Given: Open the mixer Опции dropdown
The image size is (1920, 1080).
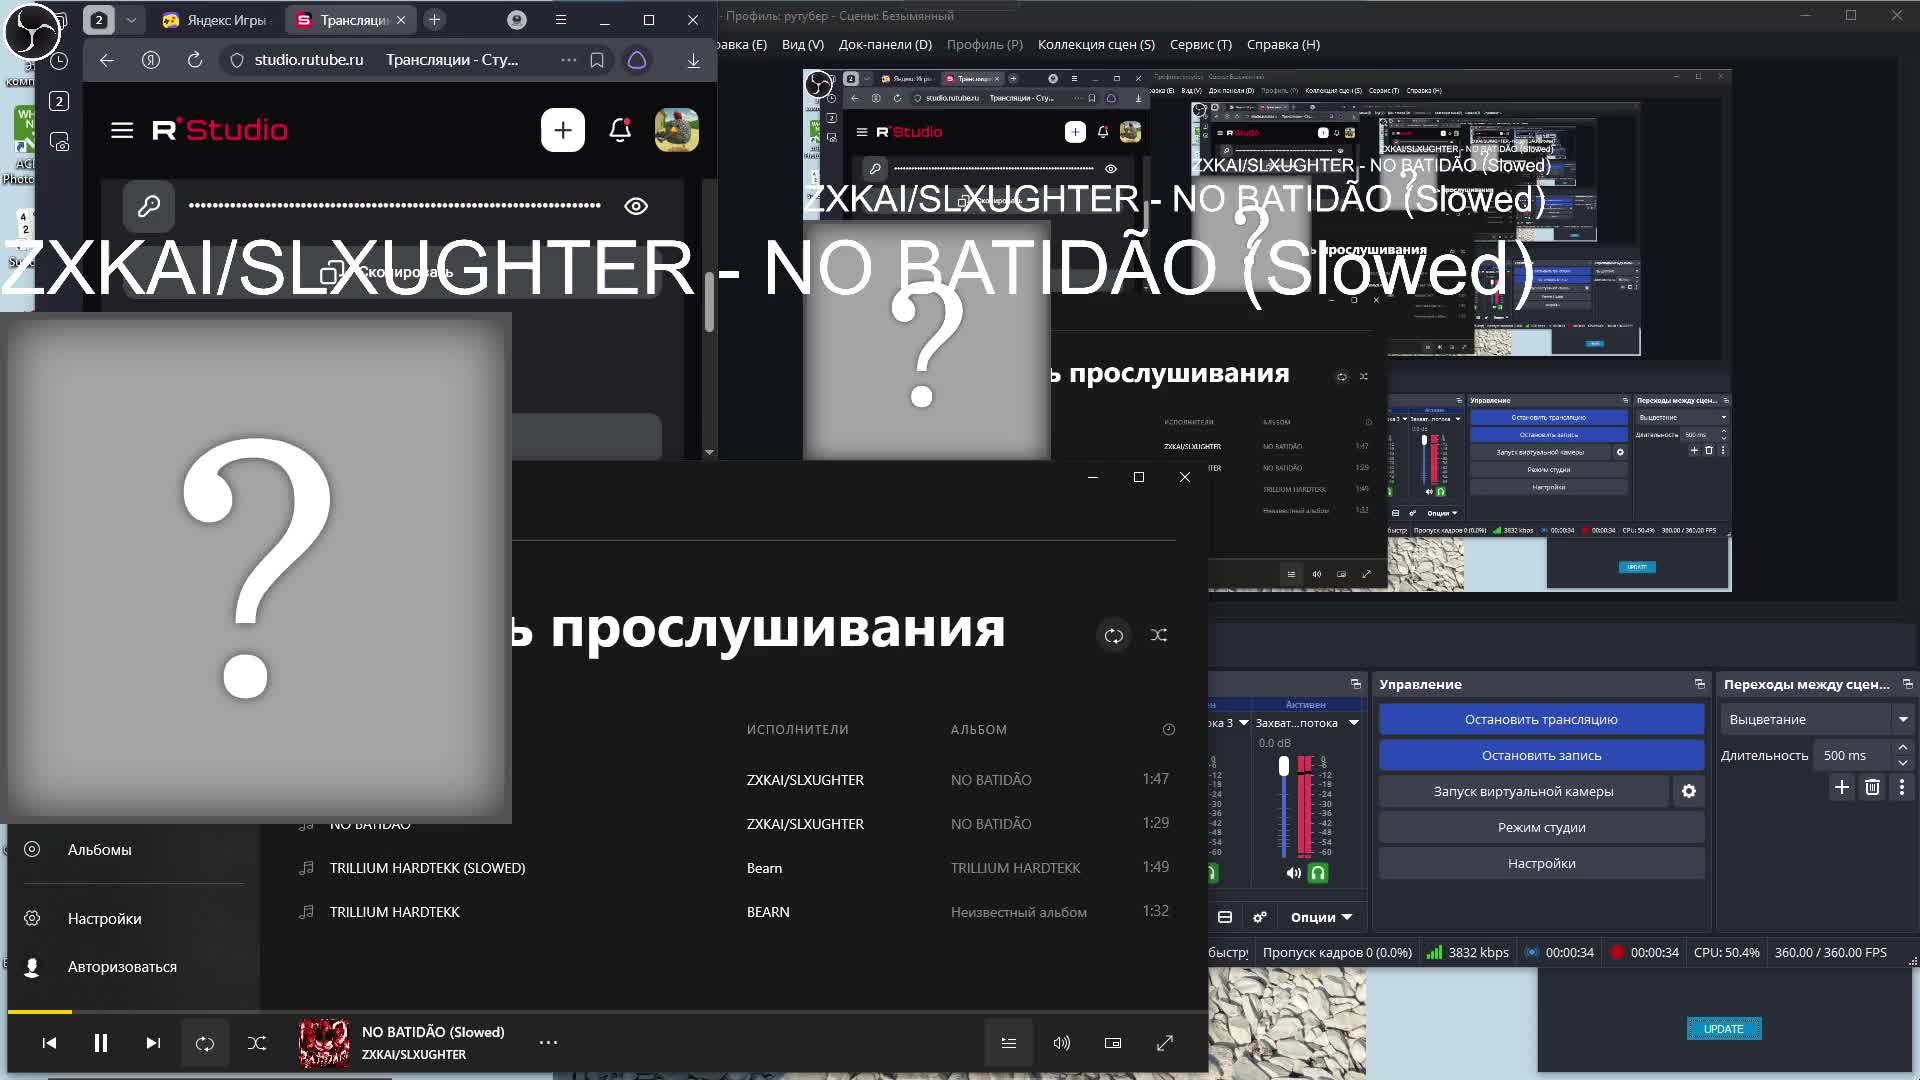Looking at the screenshot, I should [x=1321, y=917].
